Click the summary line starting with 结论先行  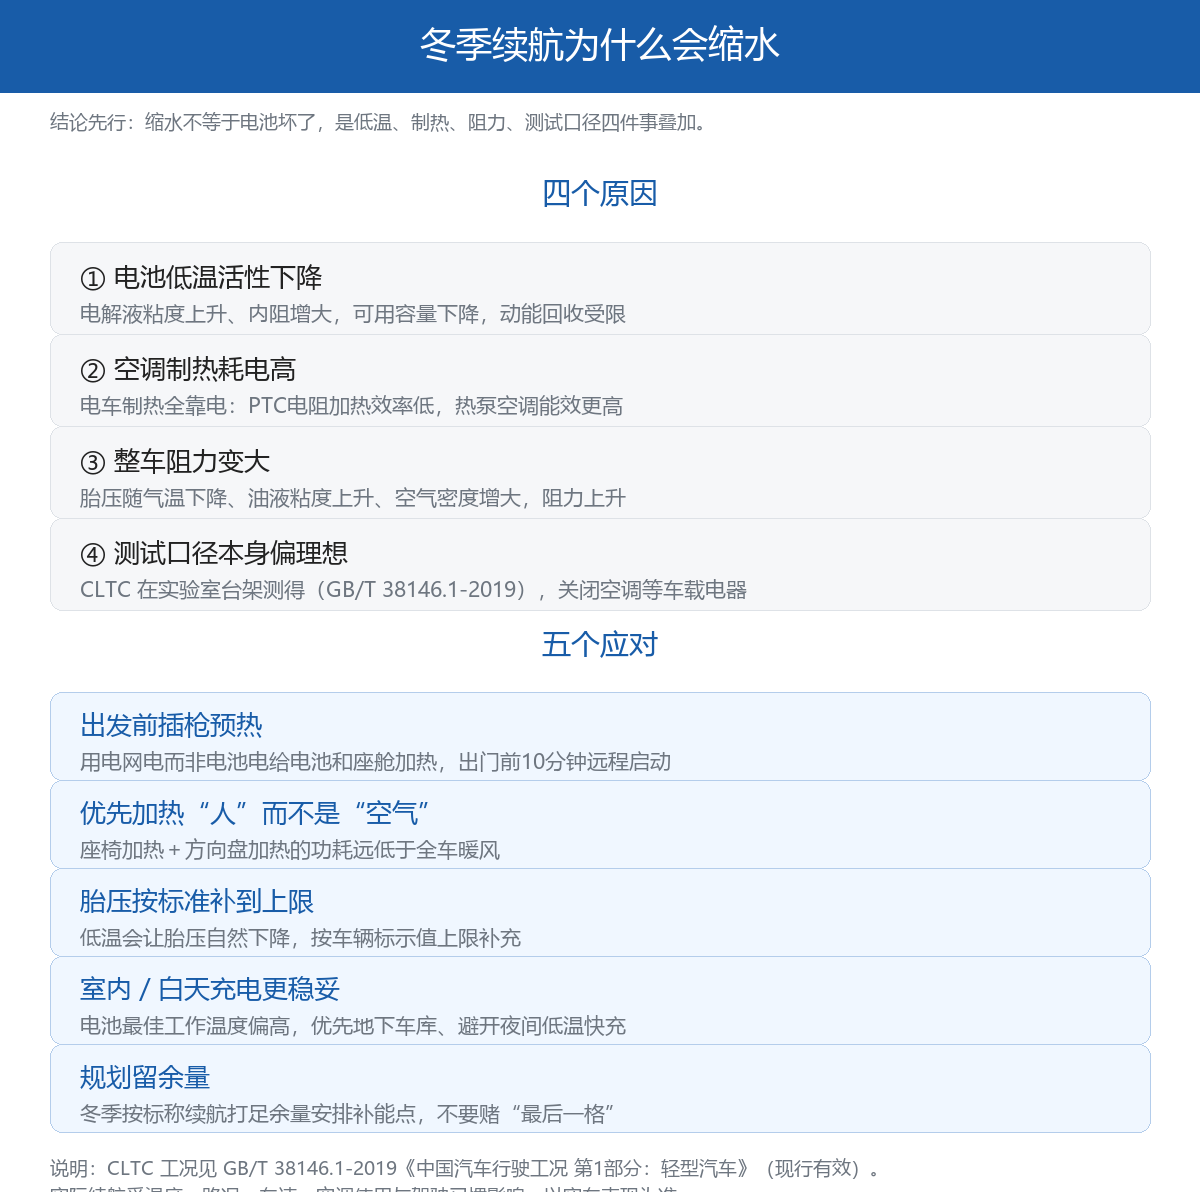pyautogui.click(x=381, y=122)
